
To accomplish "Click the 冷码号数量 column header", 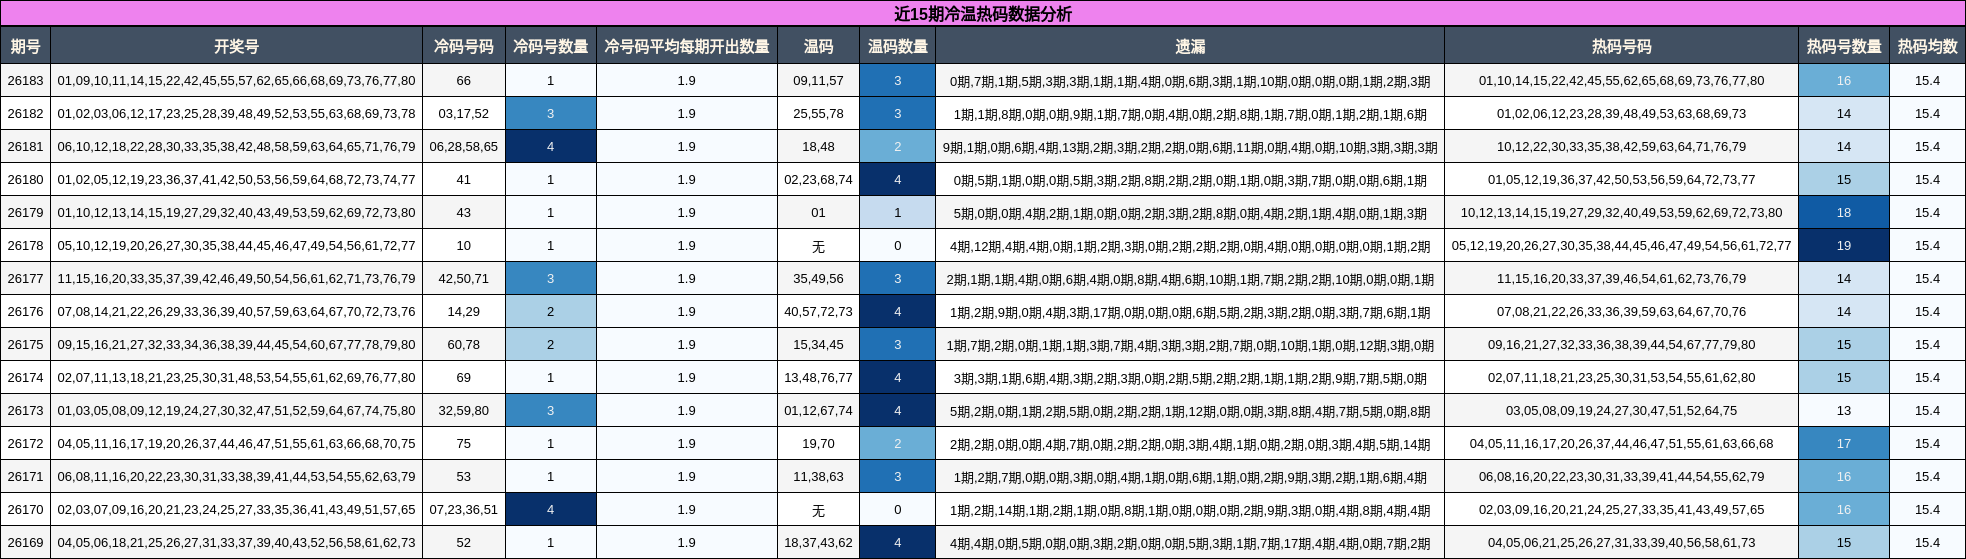I will [x=550, y=46].
